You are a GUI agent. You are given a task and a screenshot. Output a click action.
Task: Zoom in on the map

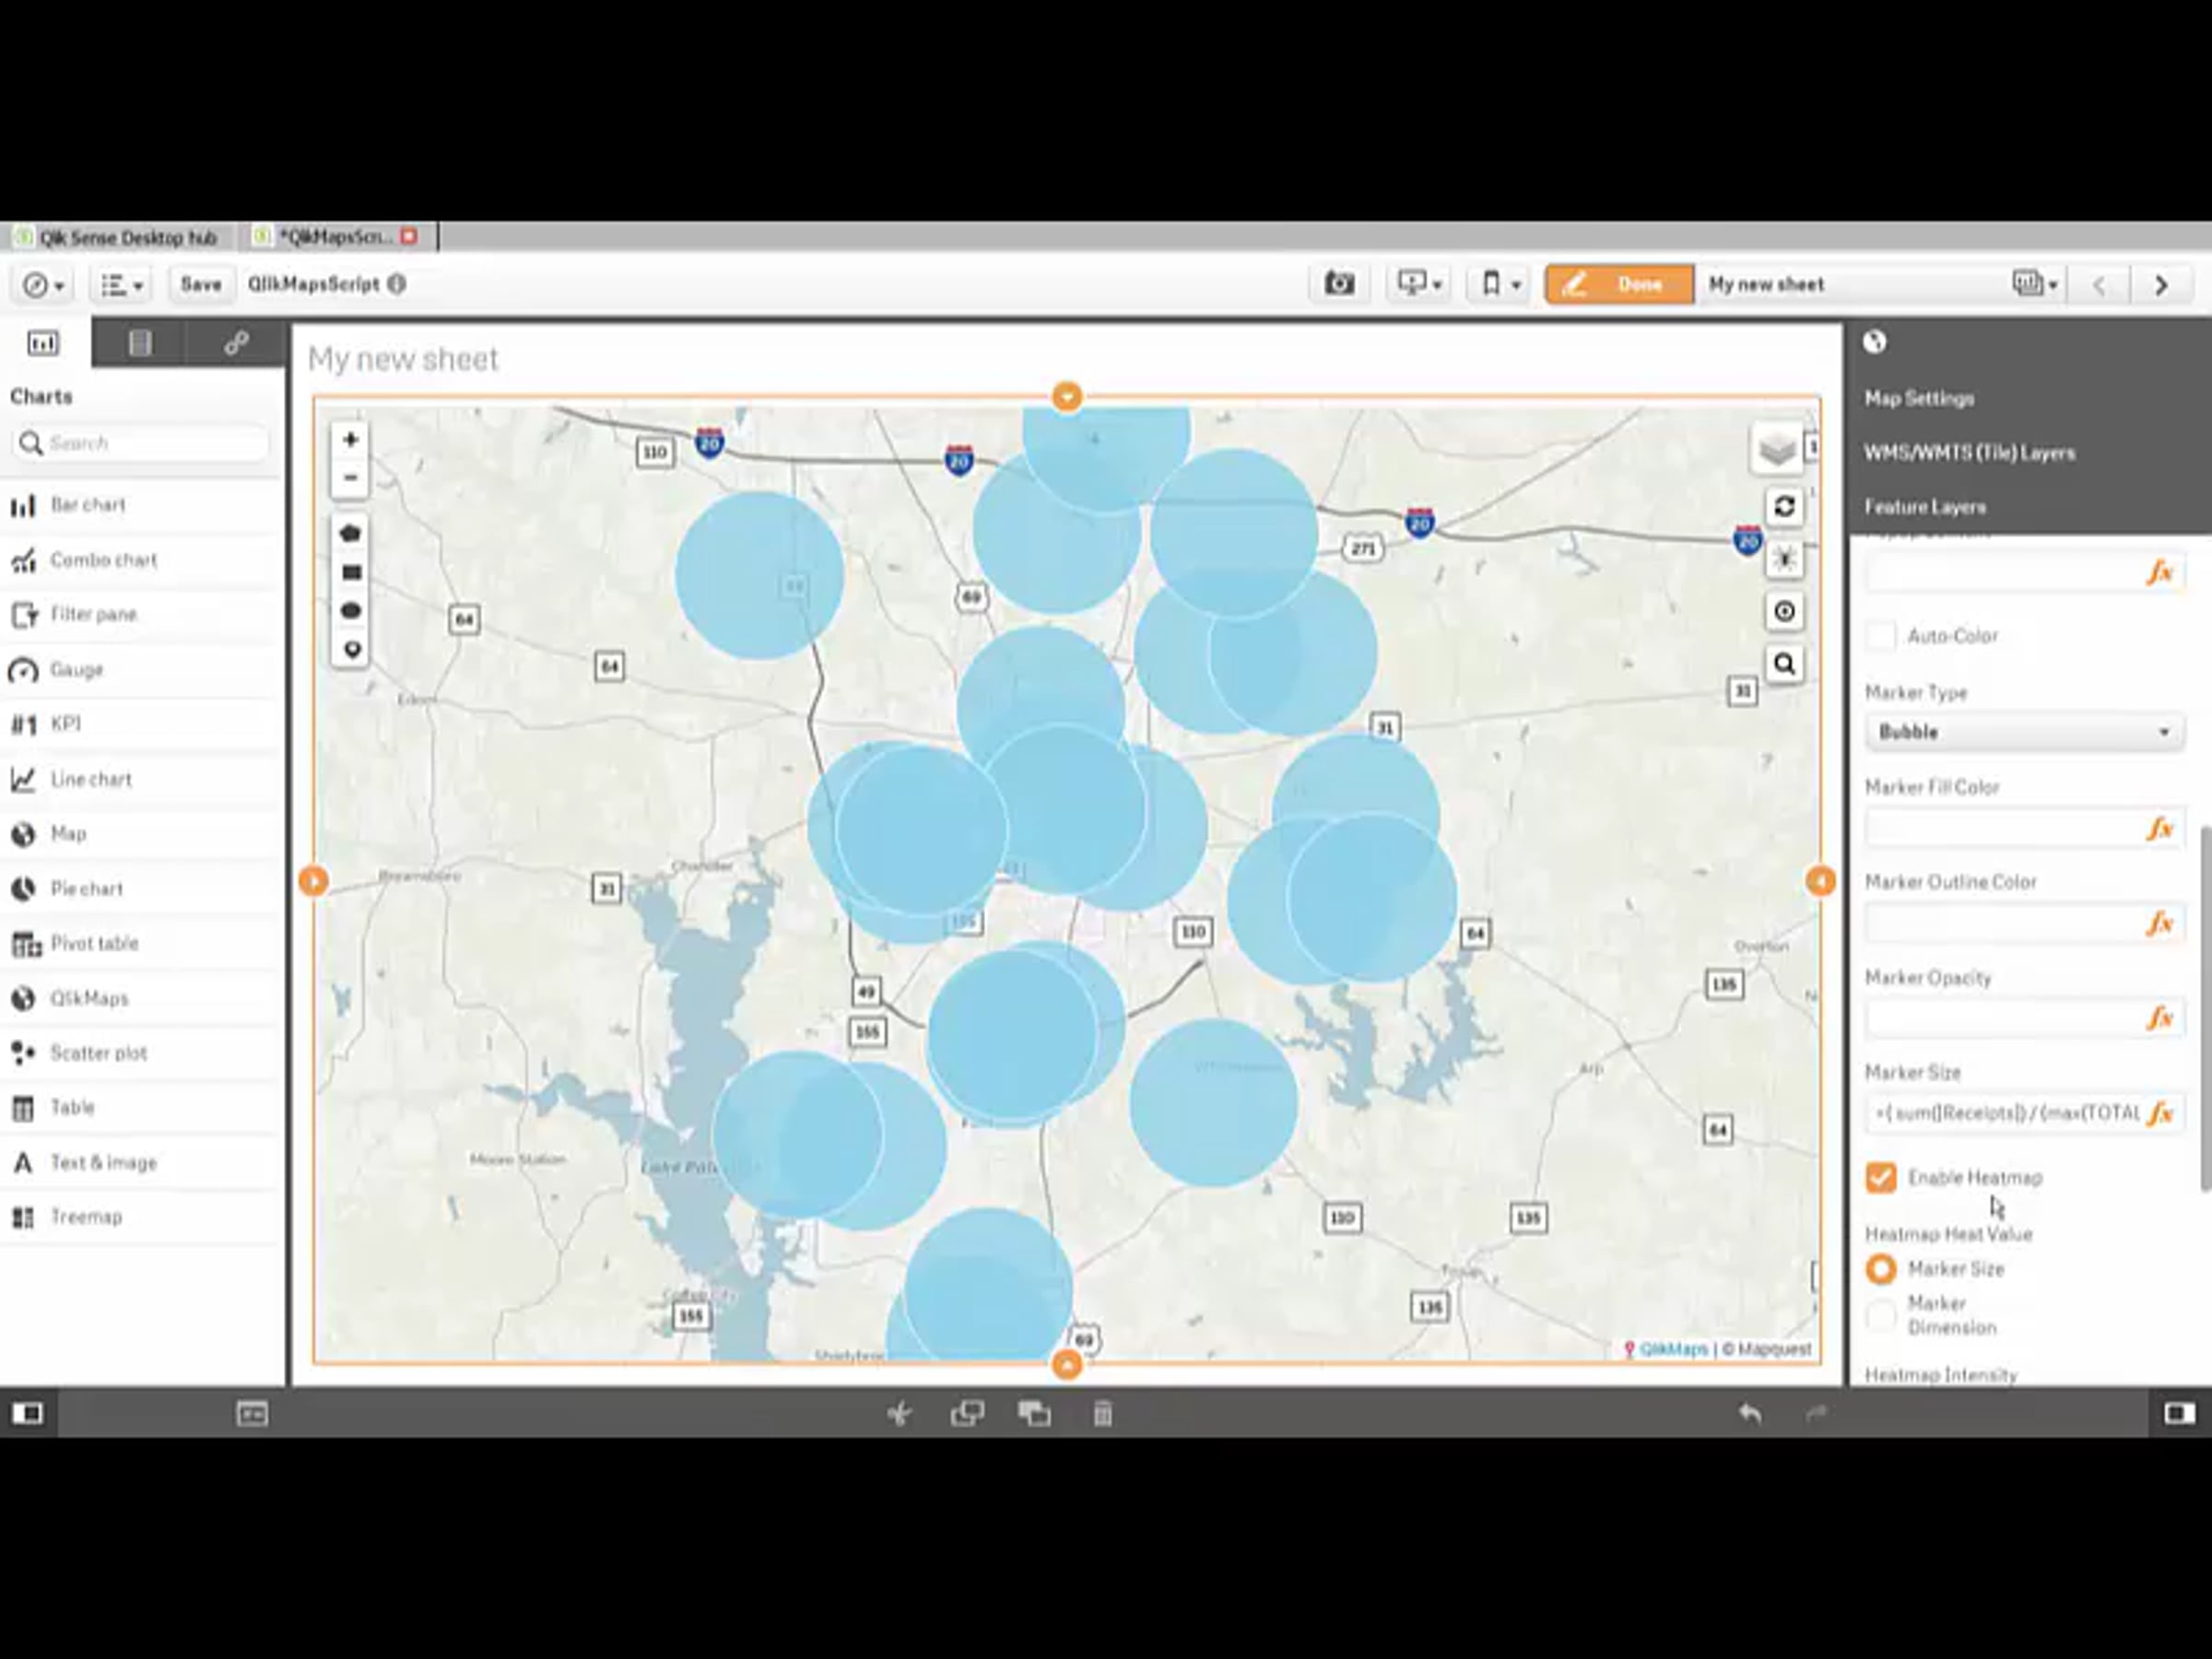click(x=350, y=440)
